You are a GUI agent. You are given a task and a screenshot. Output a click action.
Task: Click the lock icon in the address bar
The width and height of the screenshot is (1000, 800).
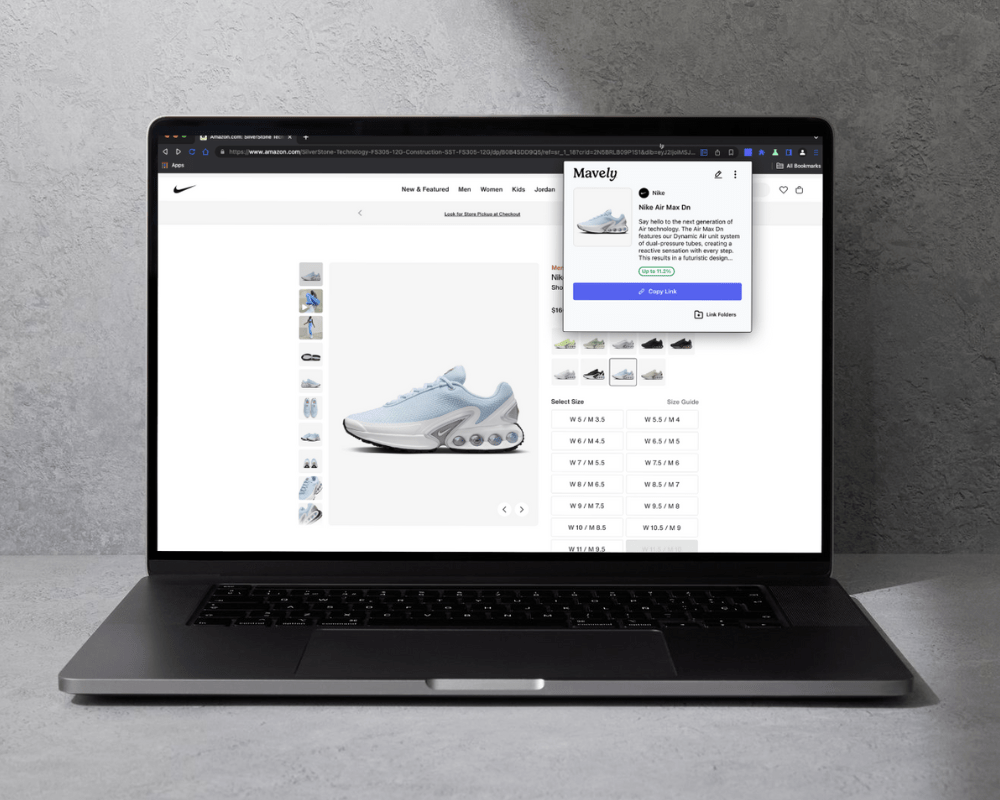(222, 152)
